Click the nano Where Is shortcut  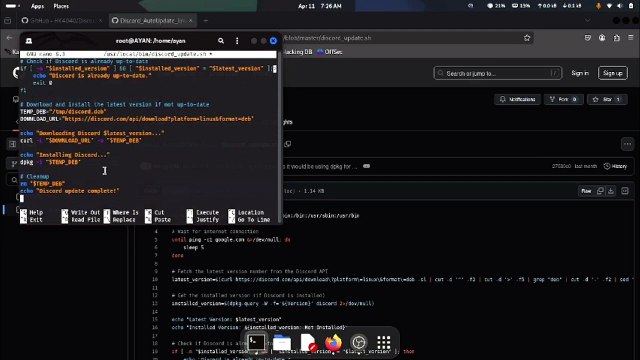tap(122, 213)
